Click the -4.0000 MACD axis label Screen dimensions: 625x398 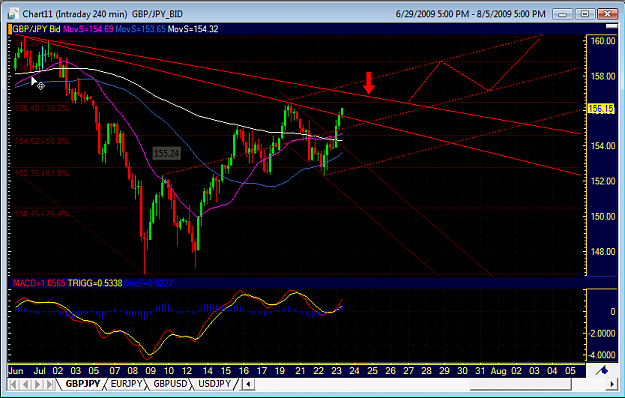(x=602, y=355)
